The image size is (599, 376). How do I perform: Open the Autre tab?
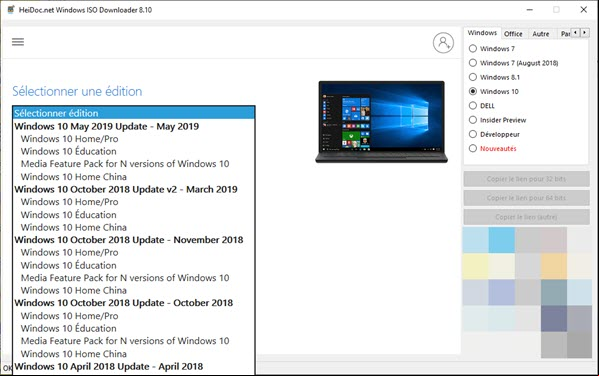coord(541,34)
